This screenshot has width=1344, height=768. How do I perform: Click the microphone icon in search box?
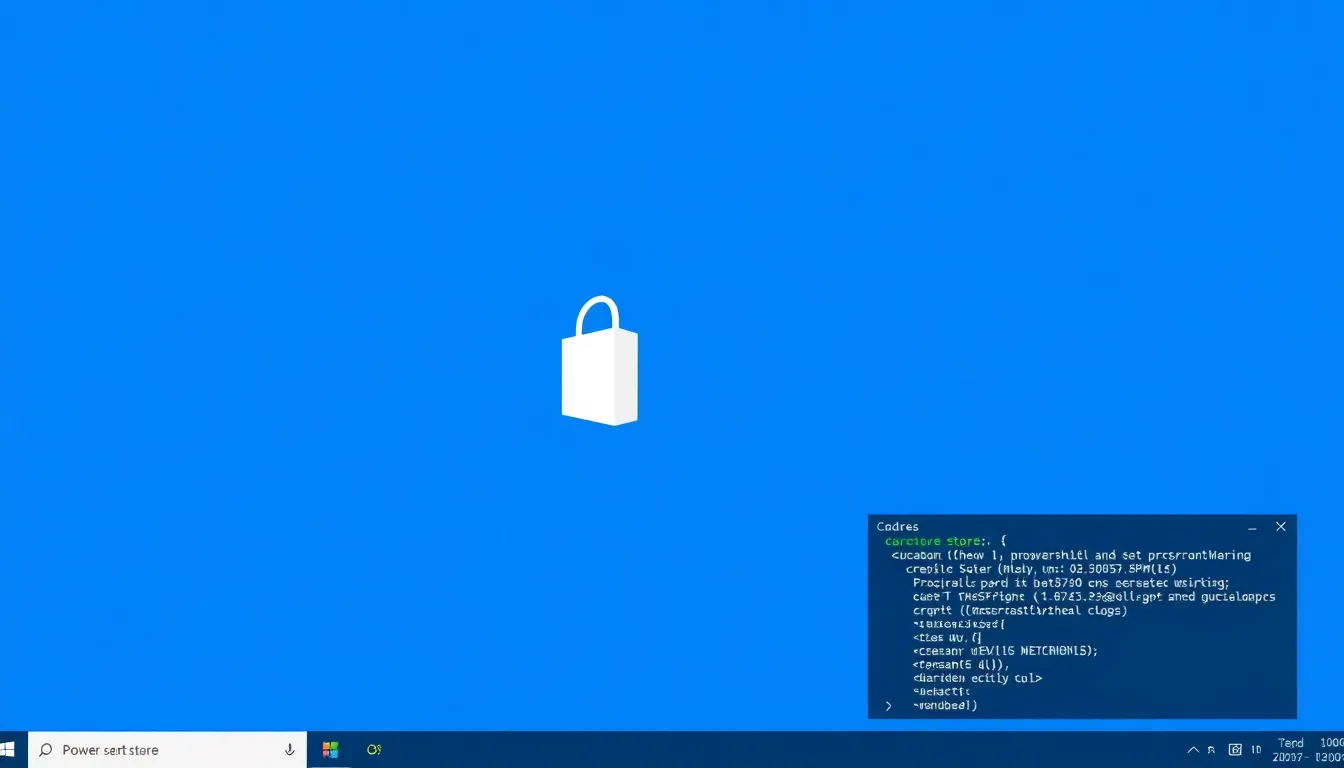click(x=289, y=750)
